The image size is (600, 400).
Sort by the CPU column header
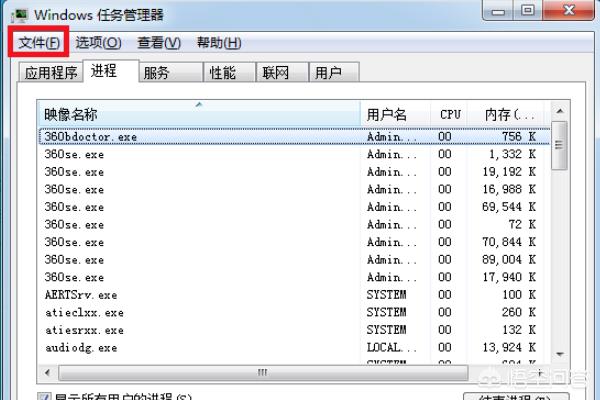[x=451, y=114]
